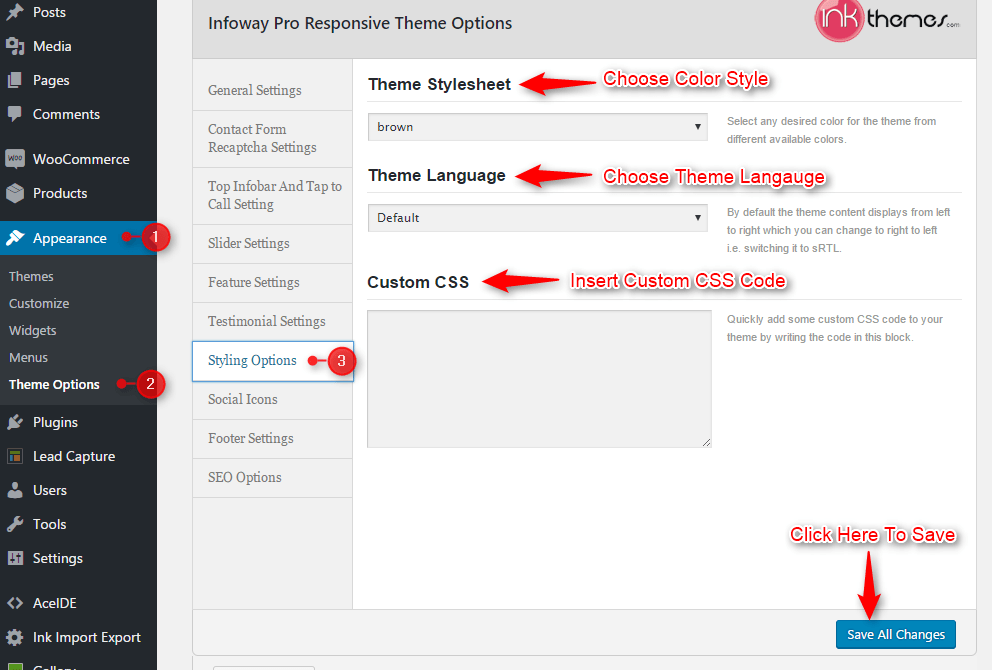Open Widgets submenu link
The height and width of the screenshot is (670, 992).
pyautogui.click(x=33, y=331)
